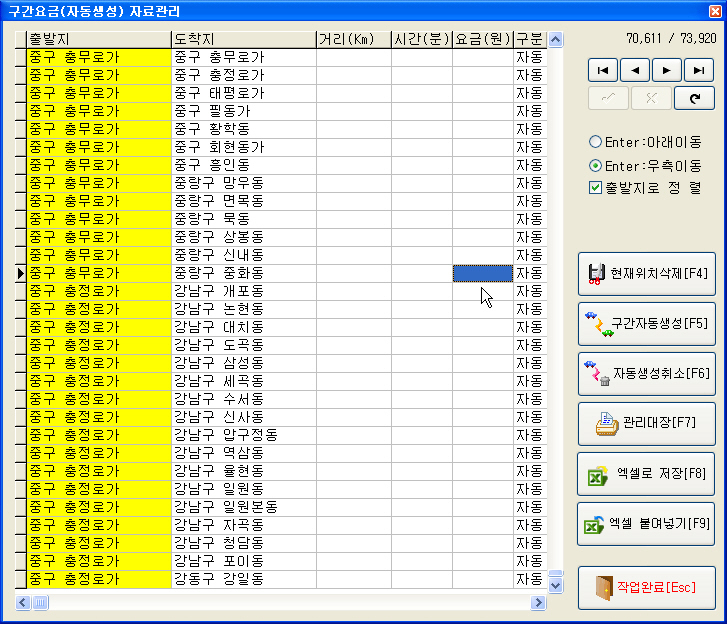Select destination cell 강남구 삼성동
This screenshot has width=727, height=624.
click(x=244, y=363)
